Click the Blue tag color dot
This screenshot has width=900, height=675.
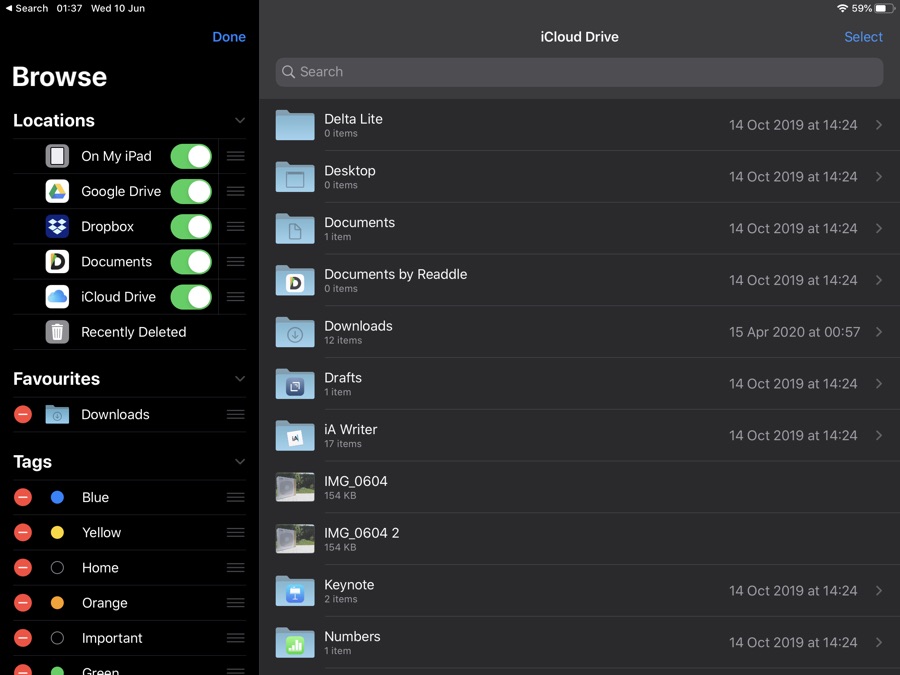click(57, 497)
